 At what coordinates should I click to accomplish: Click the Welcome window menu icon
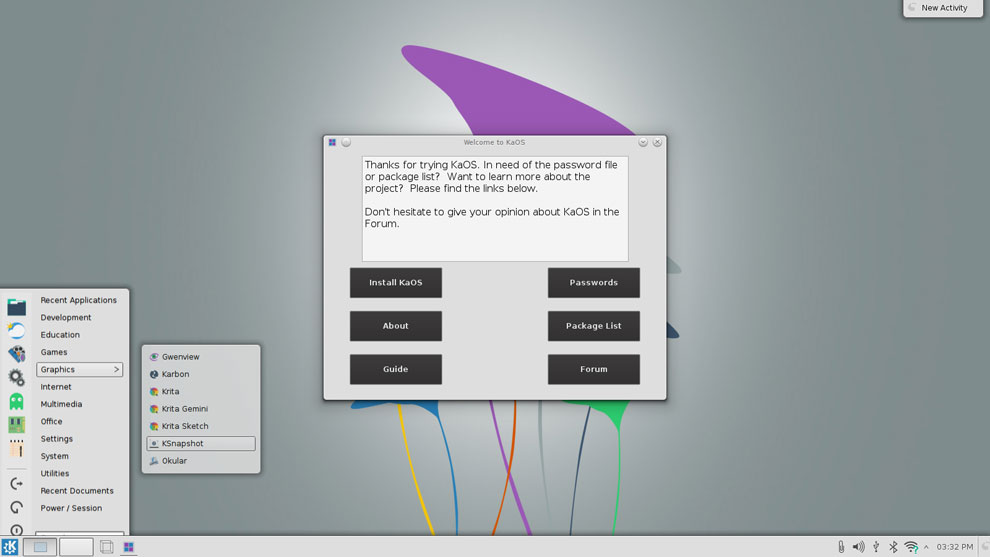332,143
